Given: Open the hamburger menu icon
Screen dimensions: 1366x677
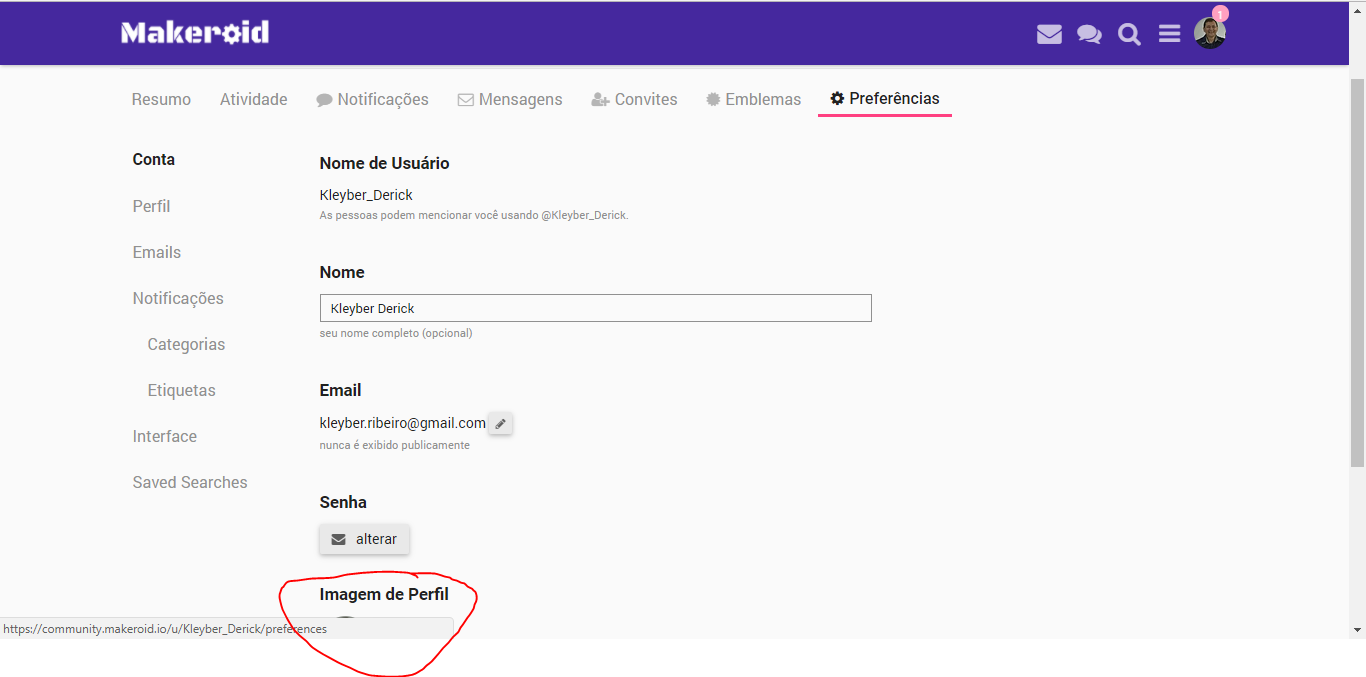Looking at the screenshot, I should coord(1169,34).
